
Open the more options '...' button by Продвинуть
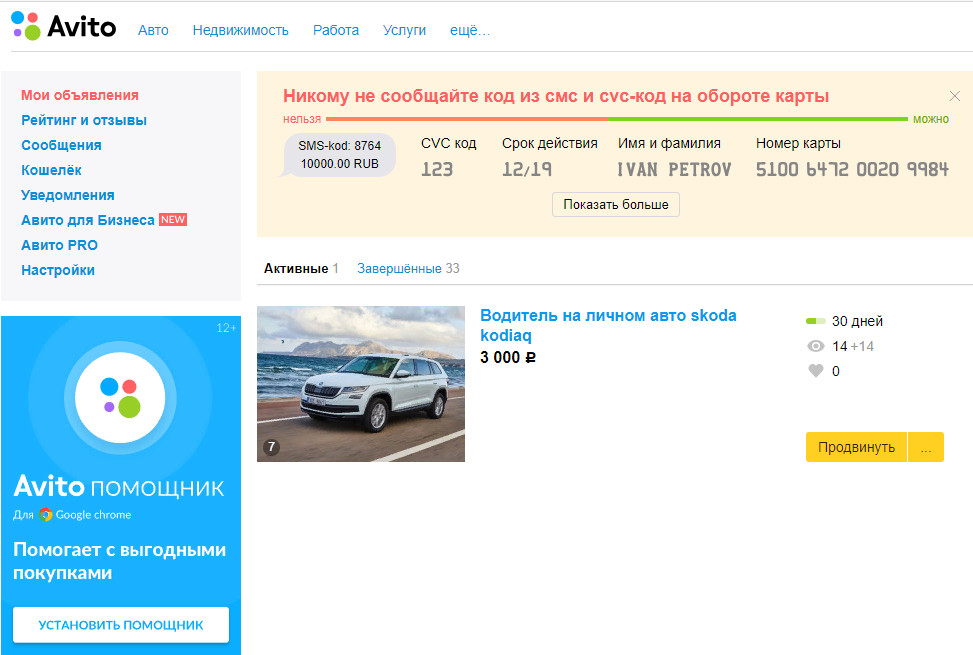(x=926, y=447)
